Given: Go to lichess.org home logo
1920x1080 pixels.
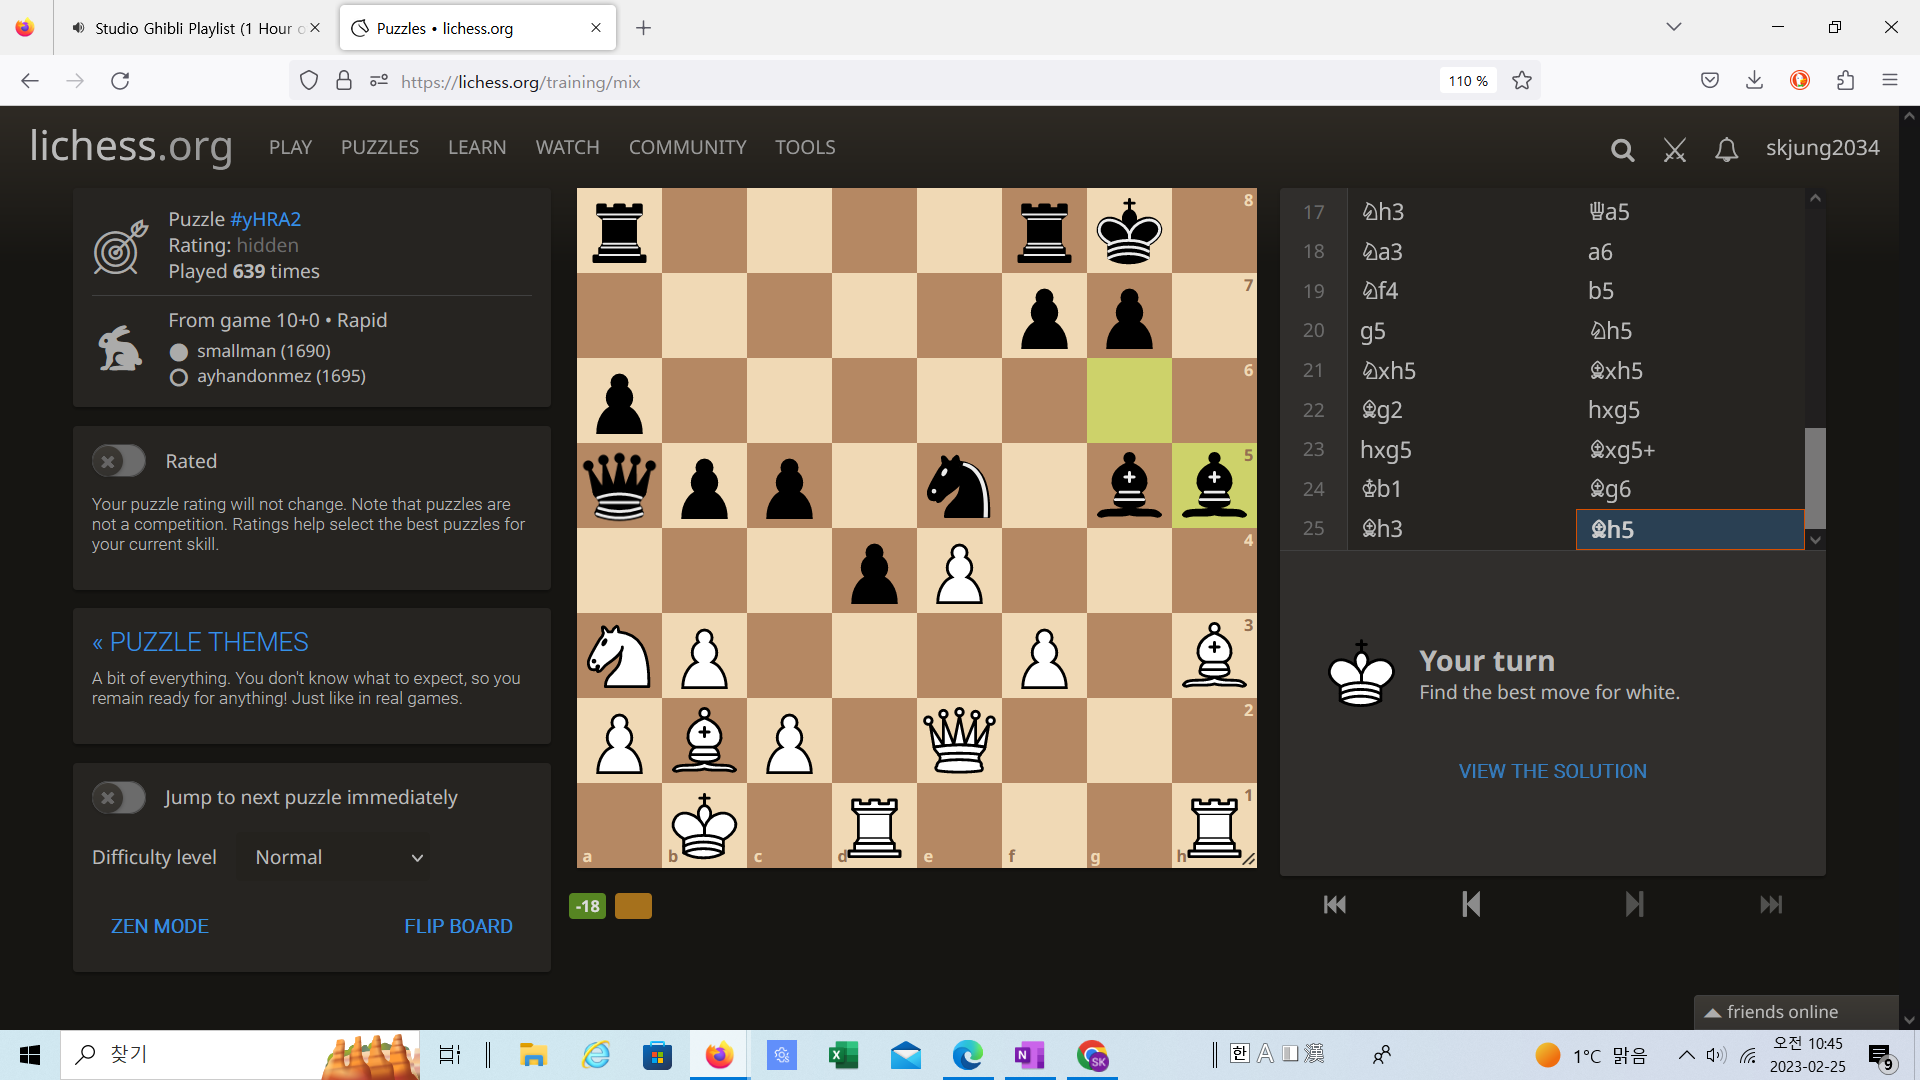Looking at the screenshot, I should click(131, 146).
